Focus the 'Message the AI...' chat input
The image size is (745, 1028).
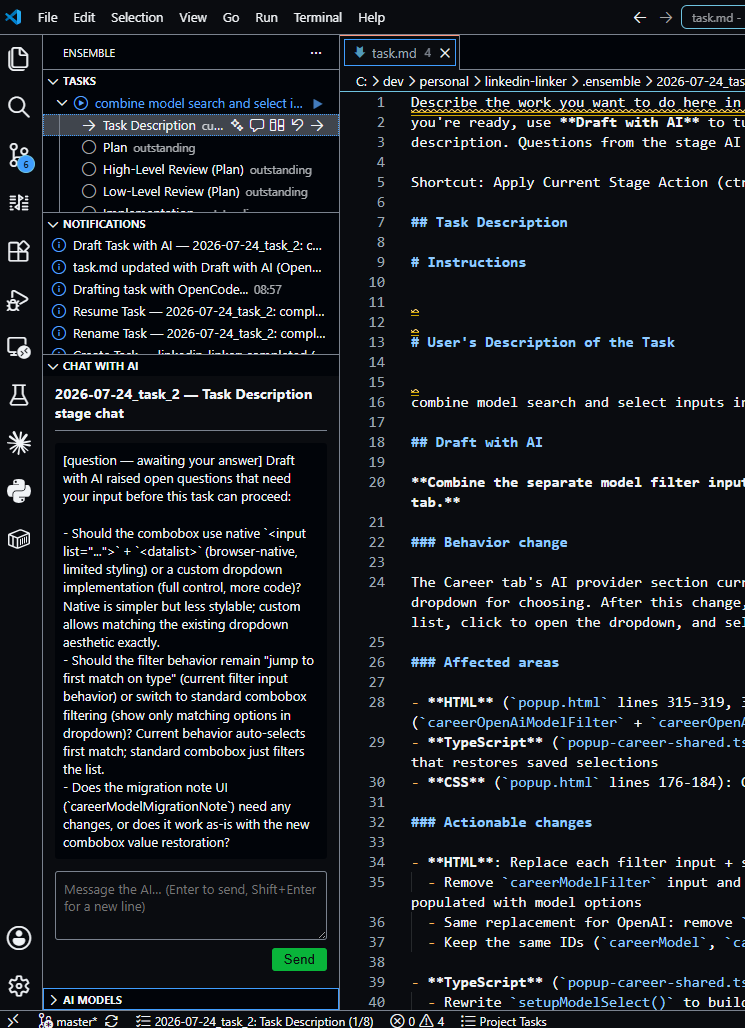[x=191, y=905]
